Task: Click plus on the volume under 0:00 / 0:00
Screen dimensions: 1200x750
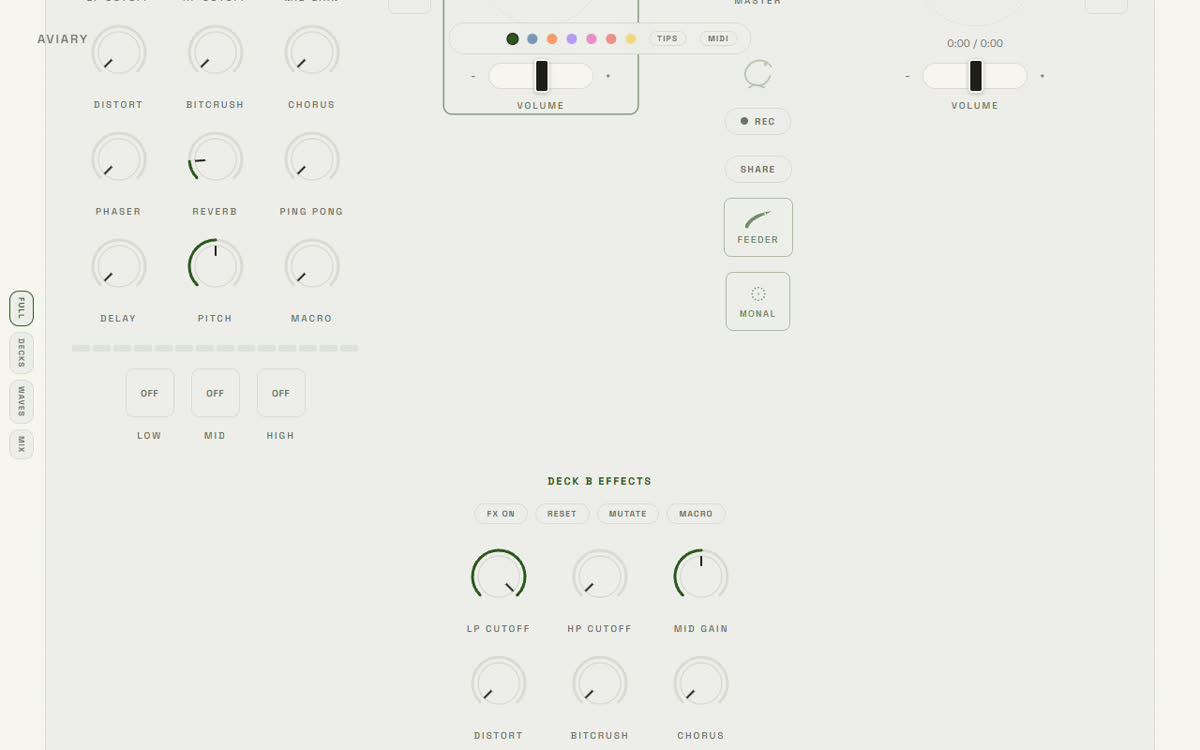Action: pos(1042,76)
